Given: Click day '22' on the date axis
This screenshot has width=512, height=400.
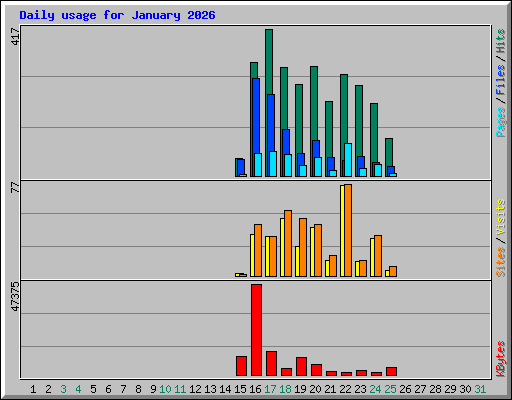Looking at the screenshot, I should pos(345,389).
